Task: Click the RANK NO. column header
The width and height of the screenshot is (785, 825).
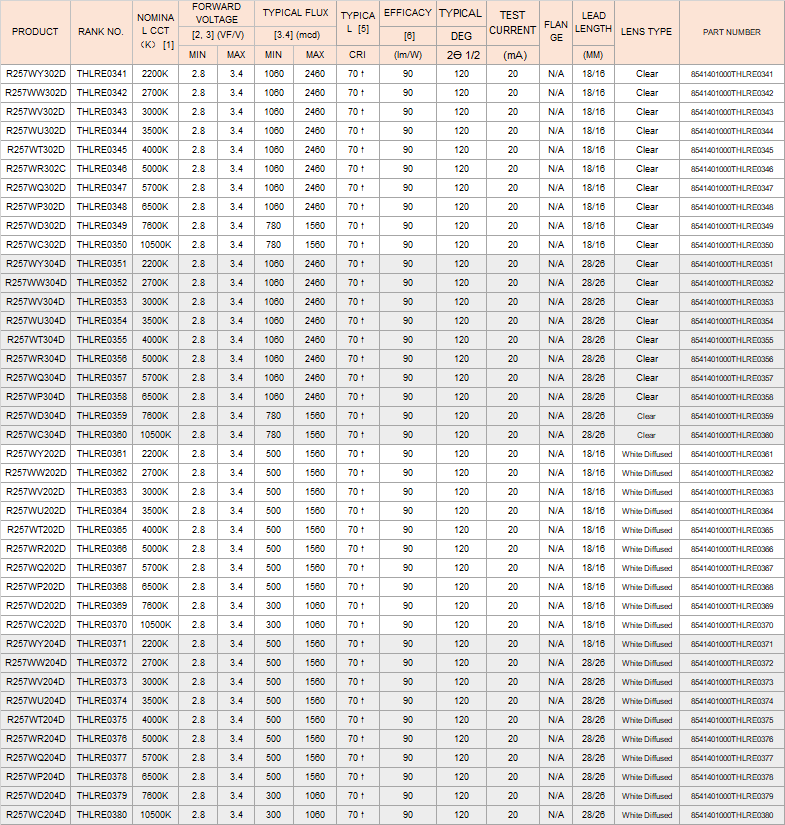Action: (102, 32)
